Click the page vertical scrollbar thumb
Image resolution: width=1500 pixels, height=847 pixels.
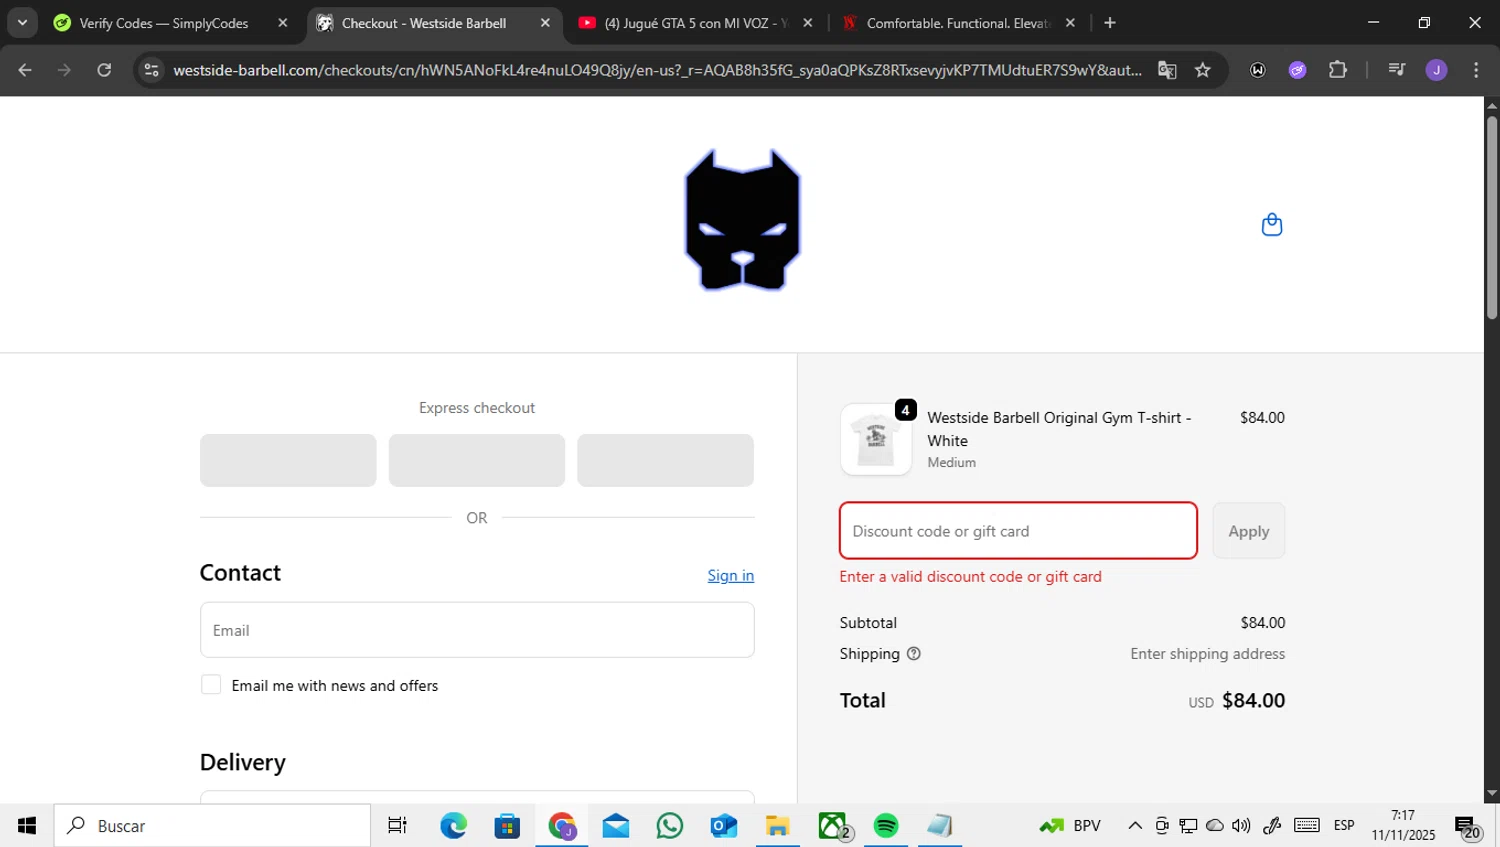[1492, 218]
